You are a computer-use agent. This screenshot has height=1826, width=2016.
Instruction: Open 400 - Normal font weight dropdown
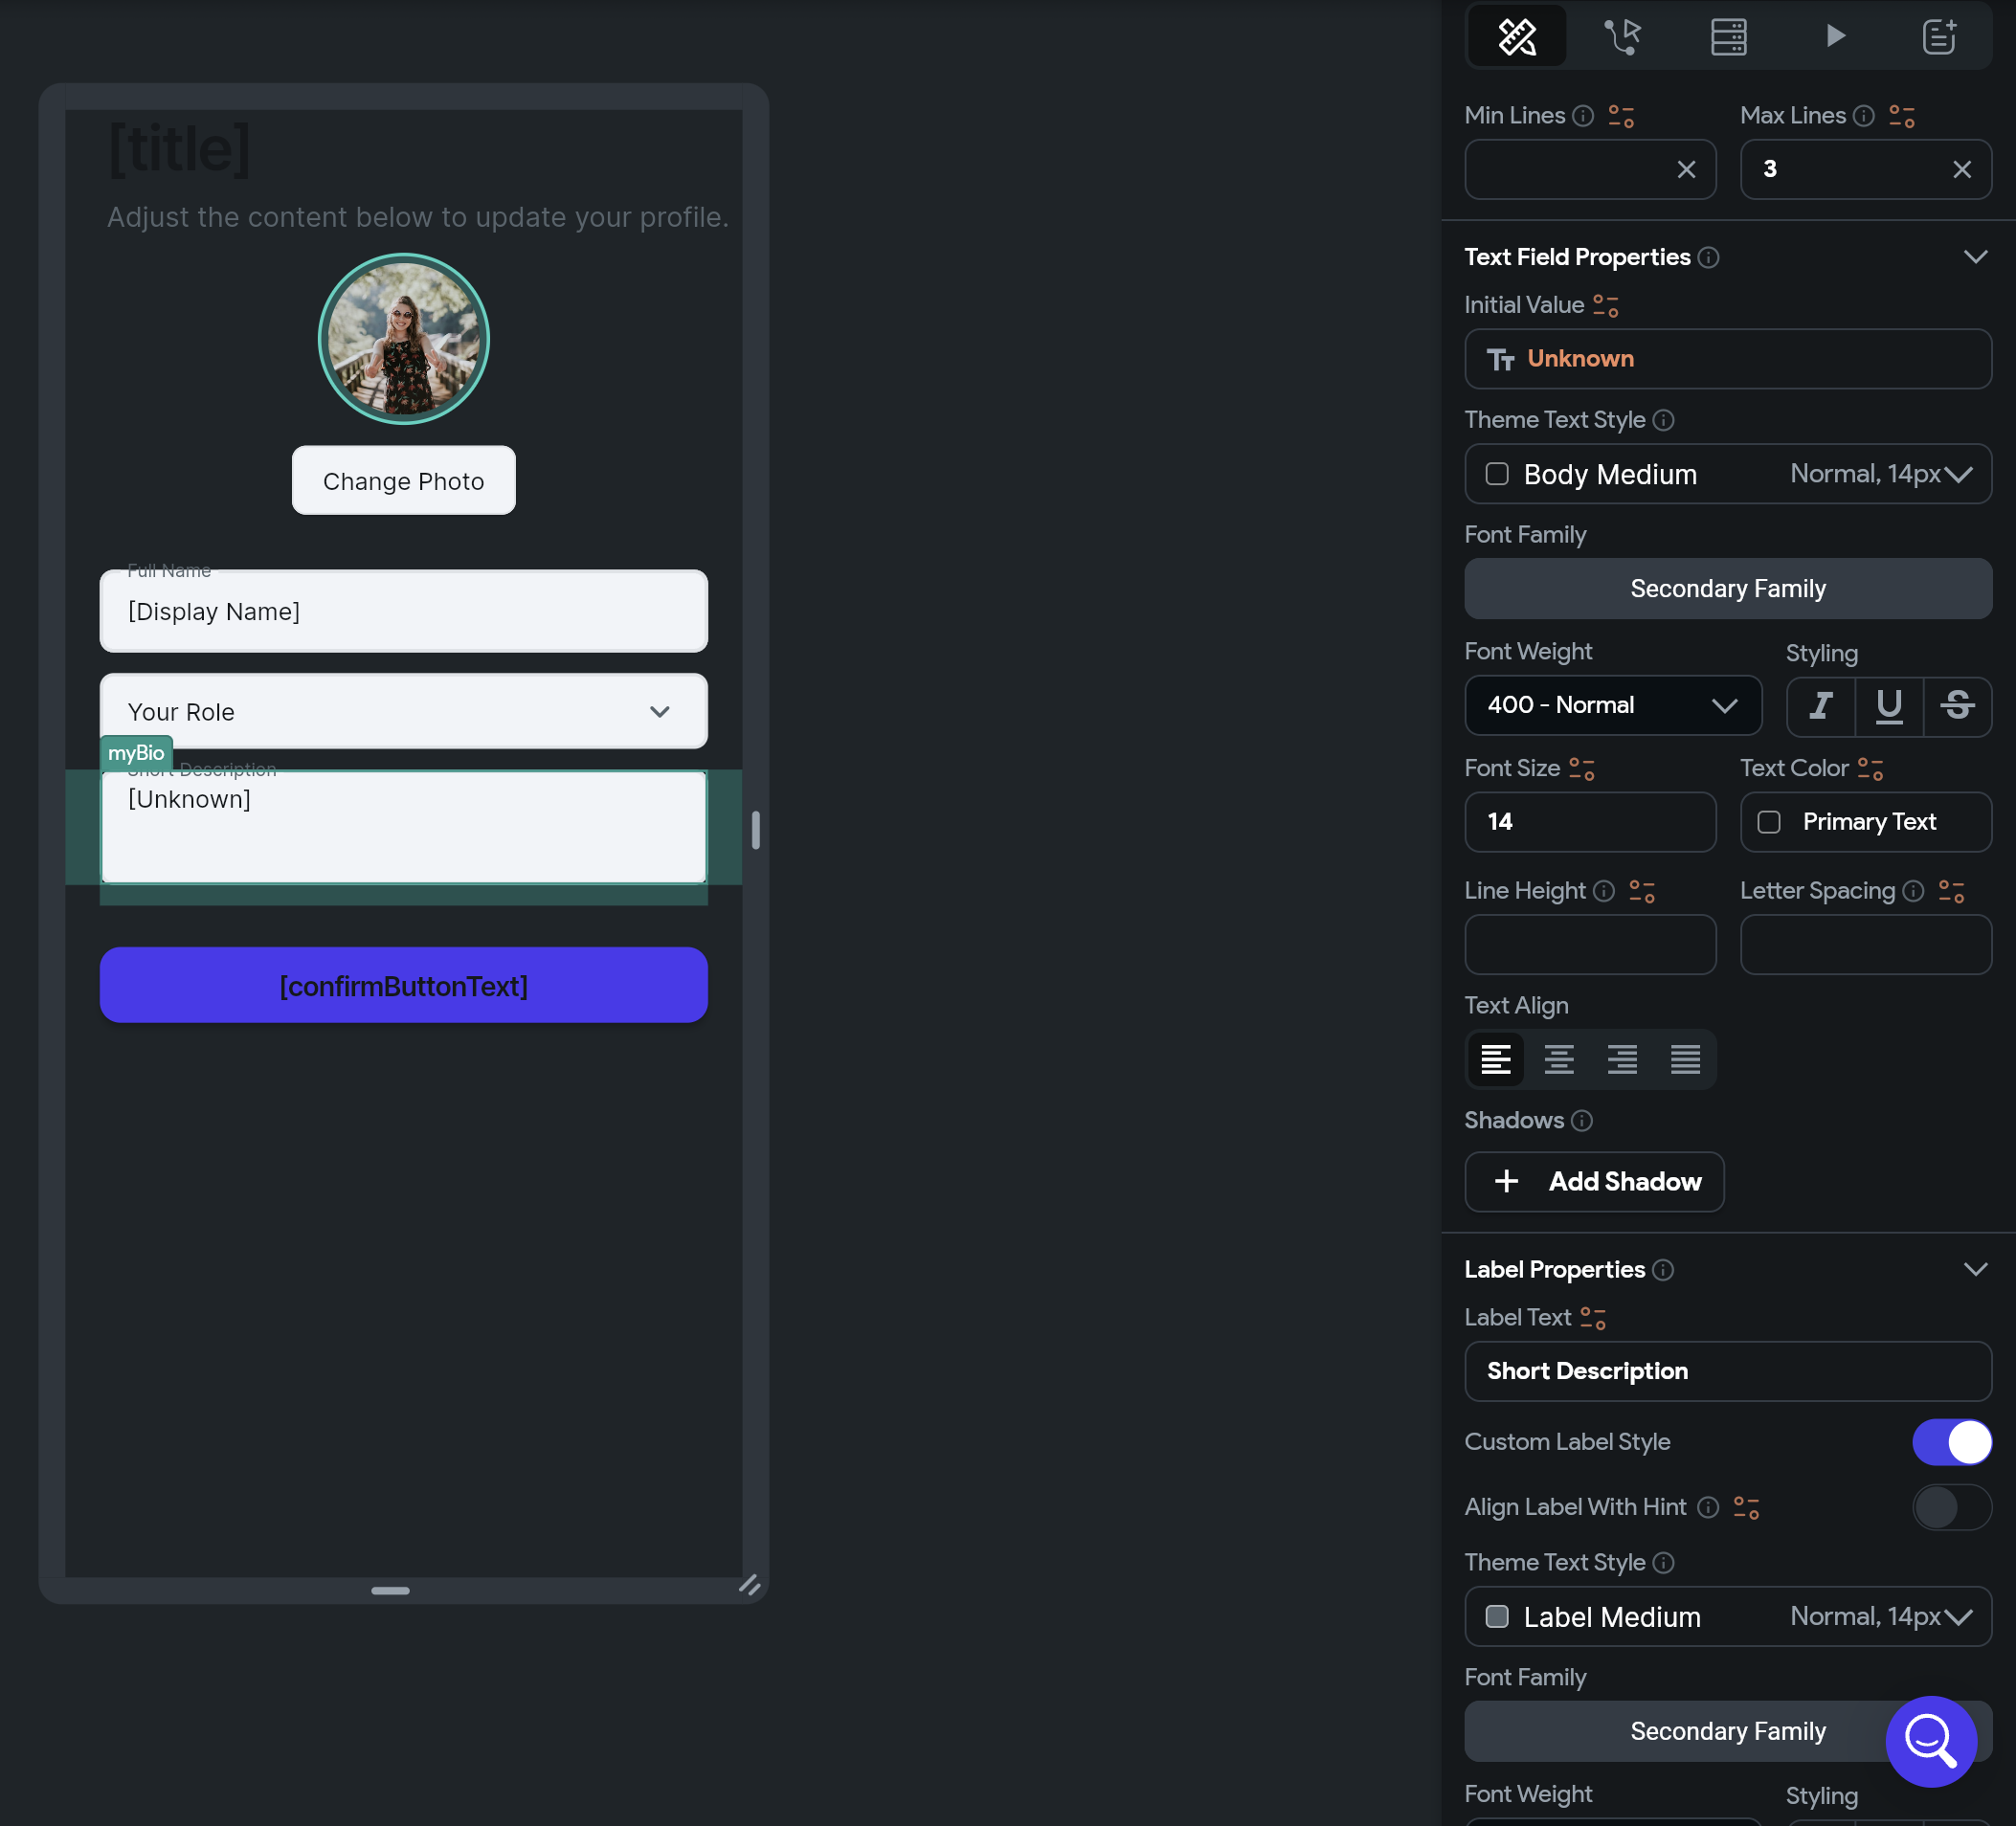tap(1612, 705)
